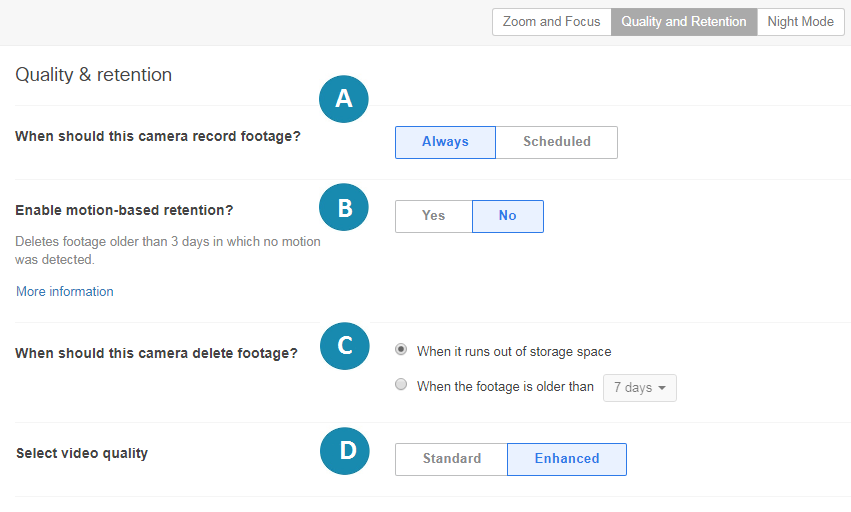Go to the Night Mode tab
The image size is (851, 512).
[x=800, y=22]
